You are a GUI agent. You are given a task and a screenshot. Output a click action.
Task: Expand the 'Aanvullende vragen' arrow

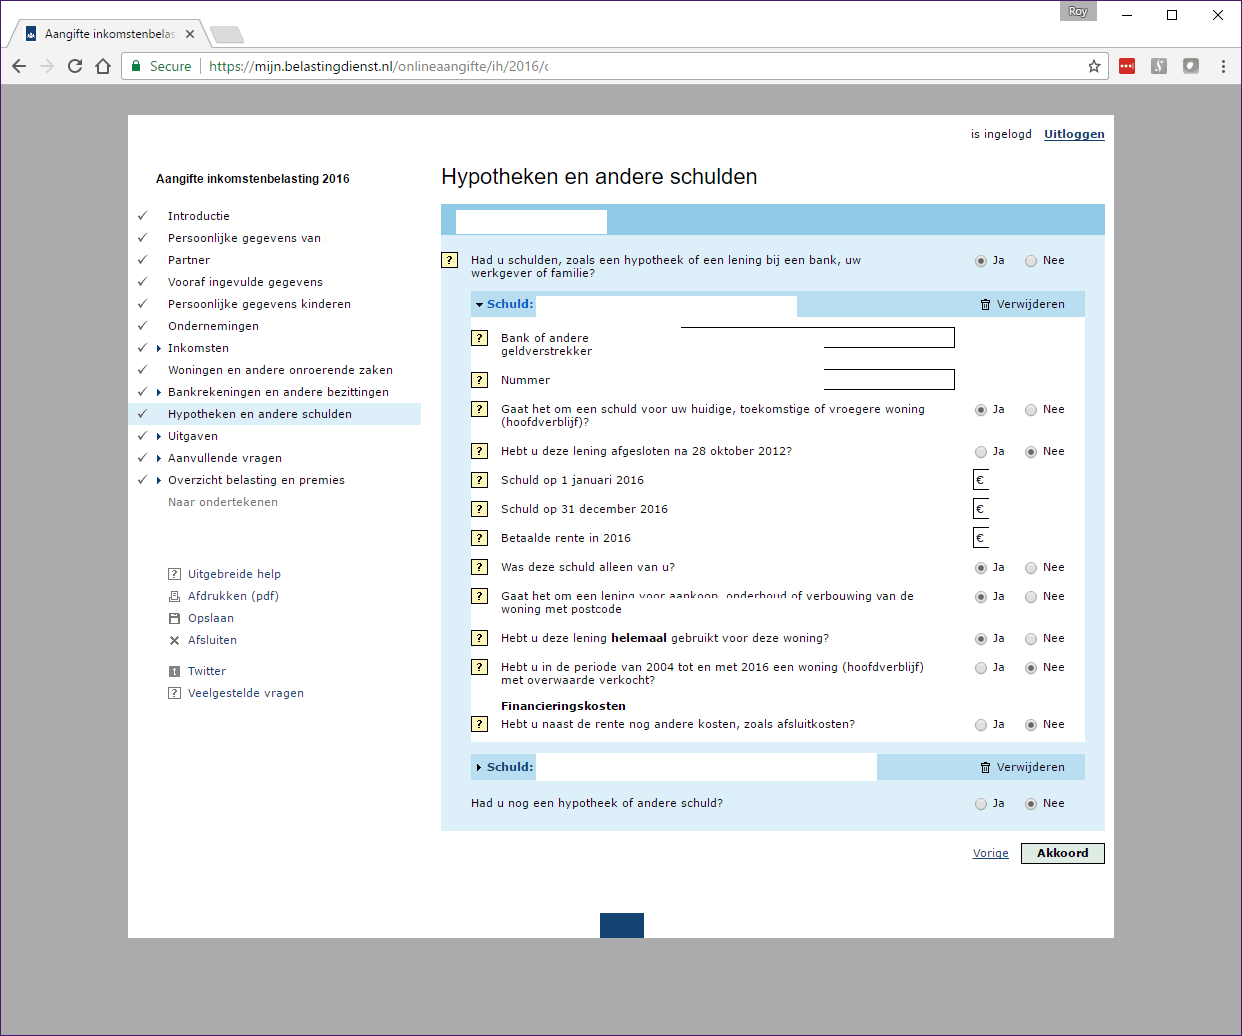[x=159, y=458]
